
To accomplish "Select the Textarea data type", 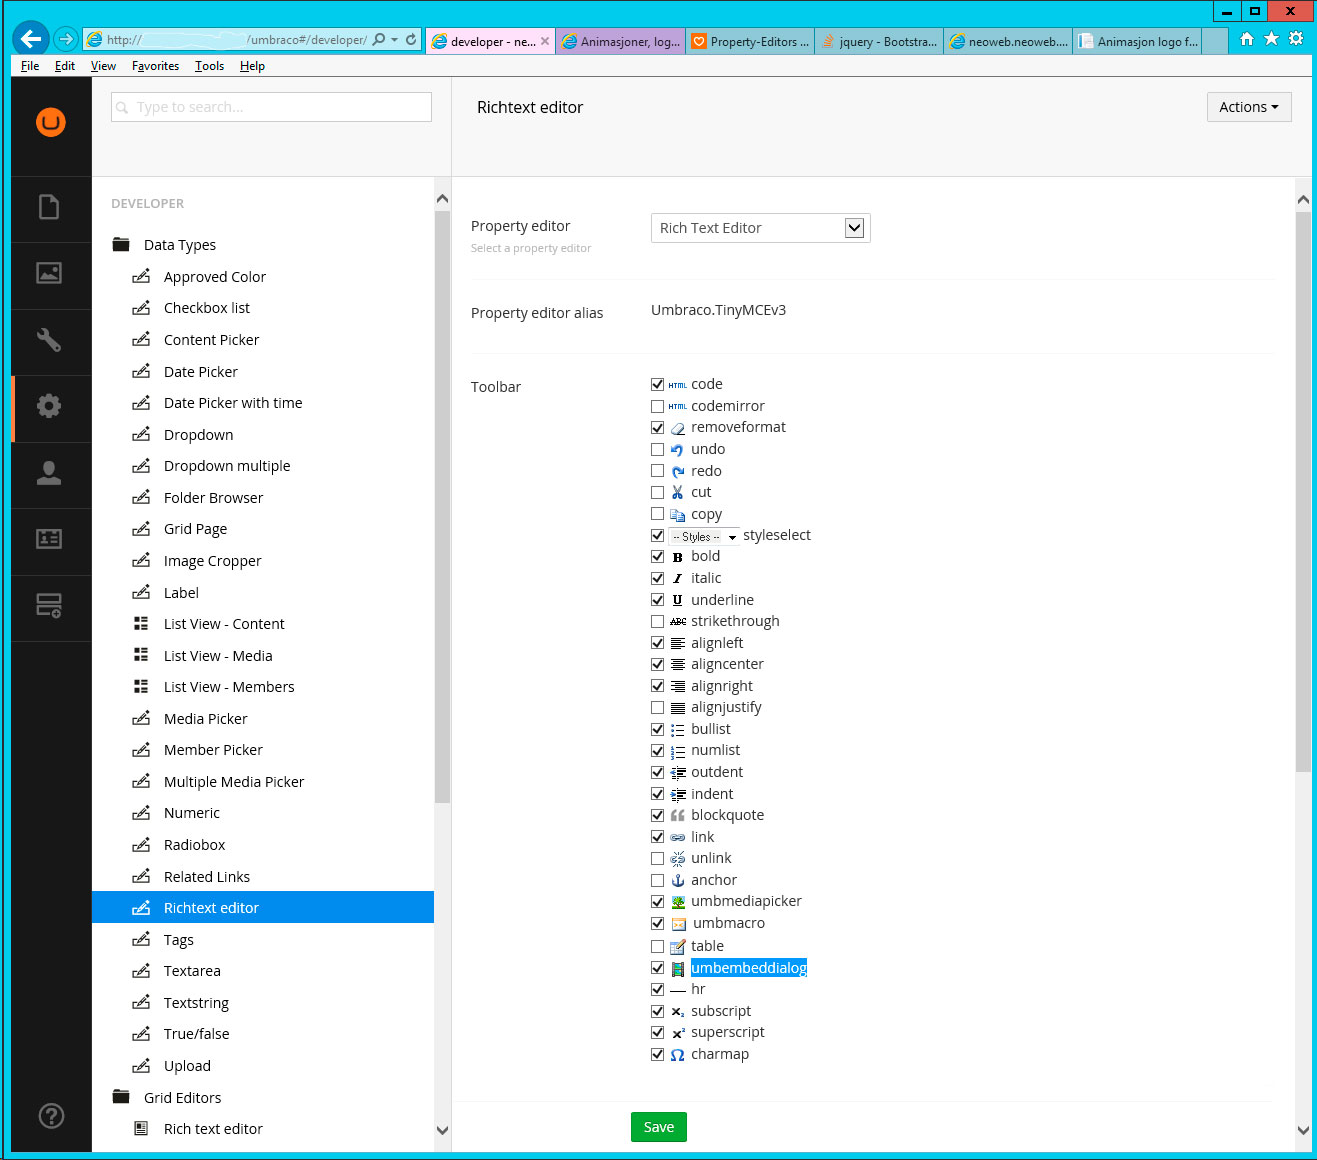I will click(192, 971).
